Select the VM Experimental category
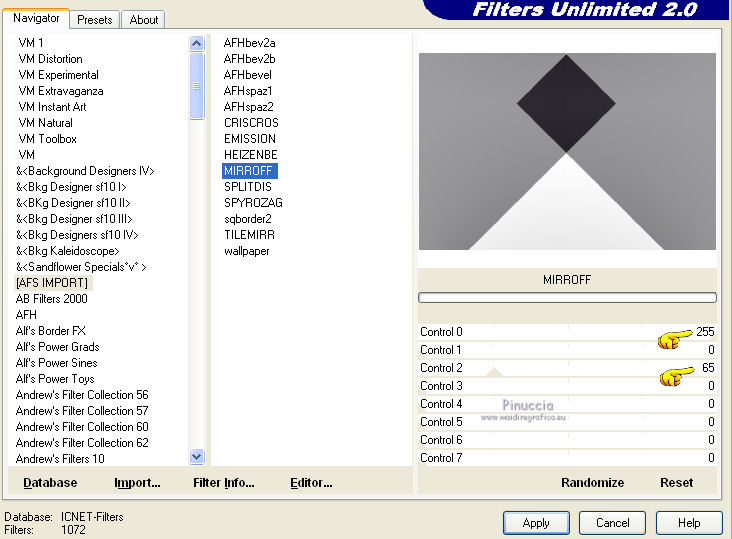Image resolution: width=732 pixels, height=539 pixels. coord(58,75)
